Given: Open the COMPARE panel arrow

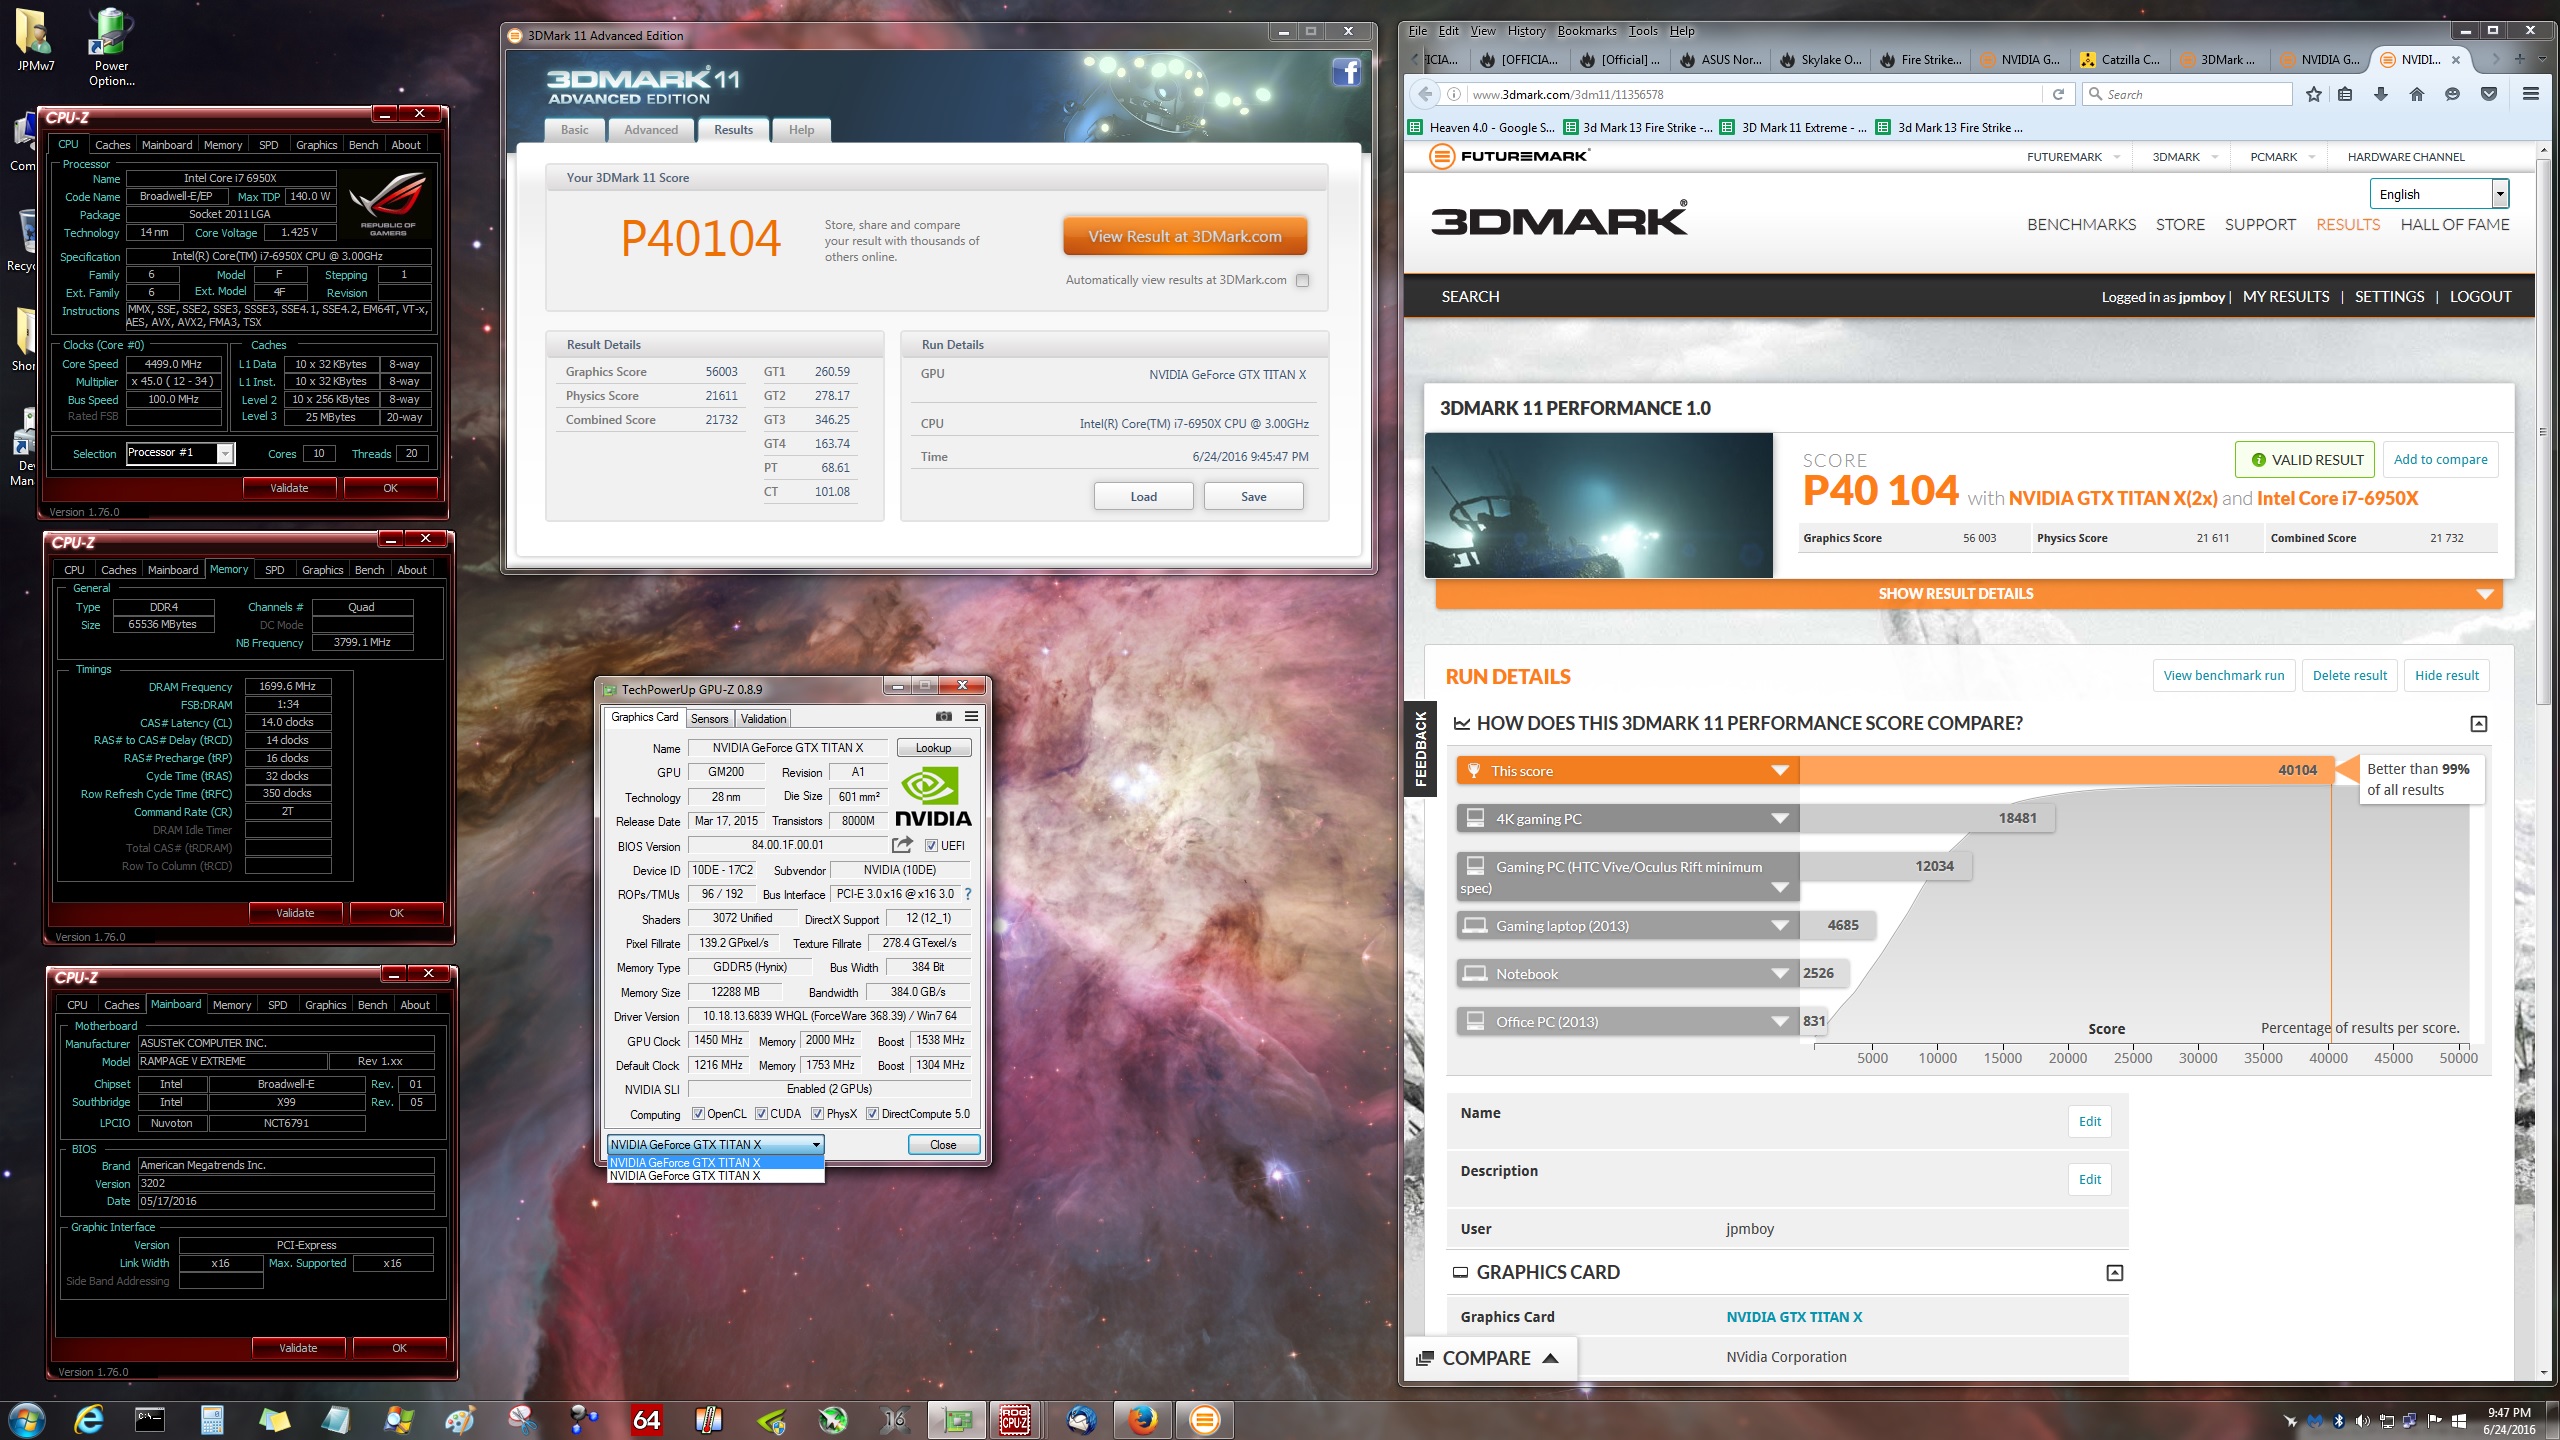Looking at the screenshot, I should point(1550,1358).
